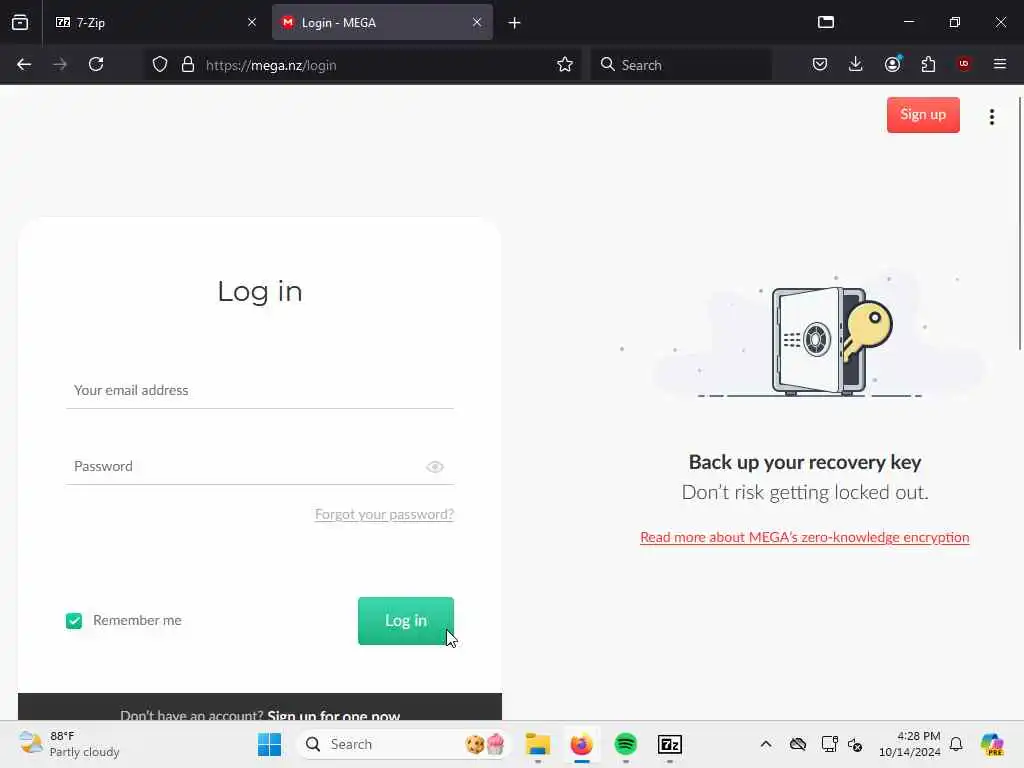Open the tracking protection shield icon
The image size is (1024, 768).
click(x=160, y=65)
